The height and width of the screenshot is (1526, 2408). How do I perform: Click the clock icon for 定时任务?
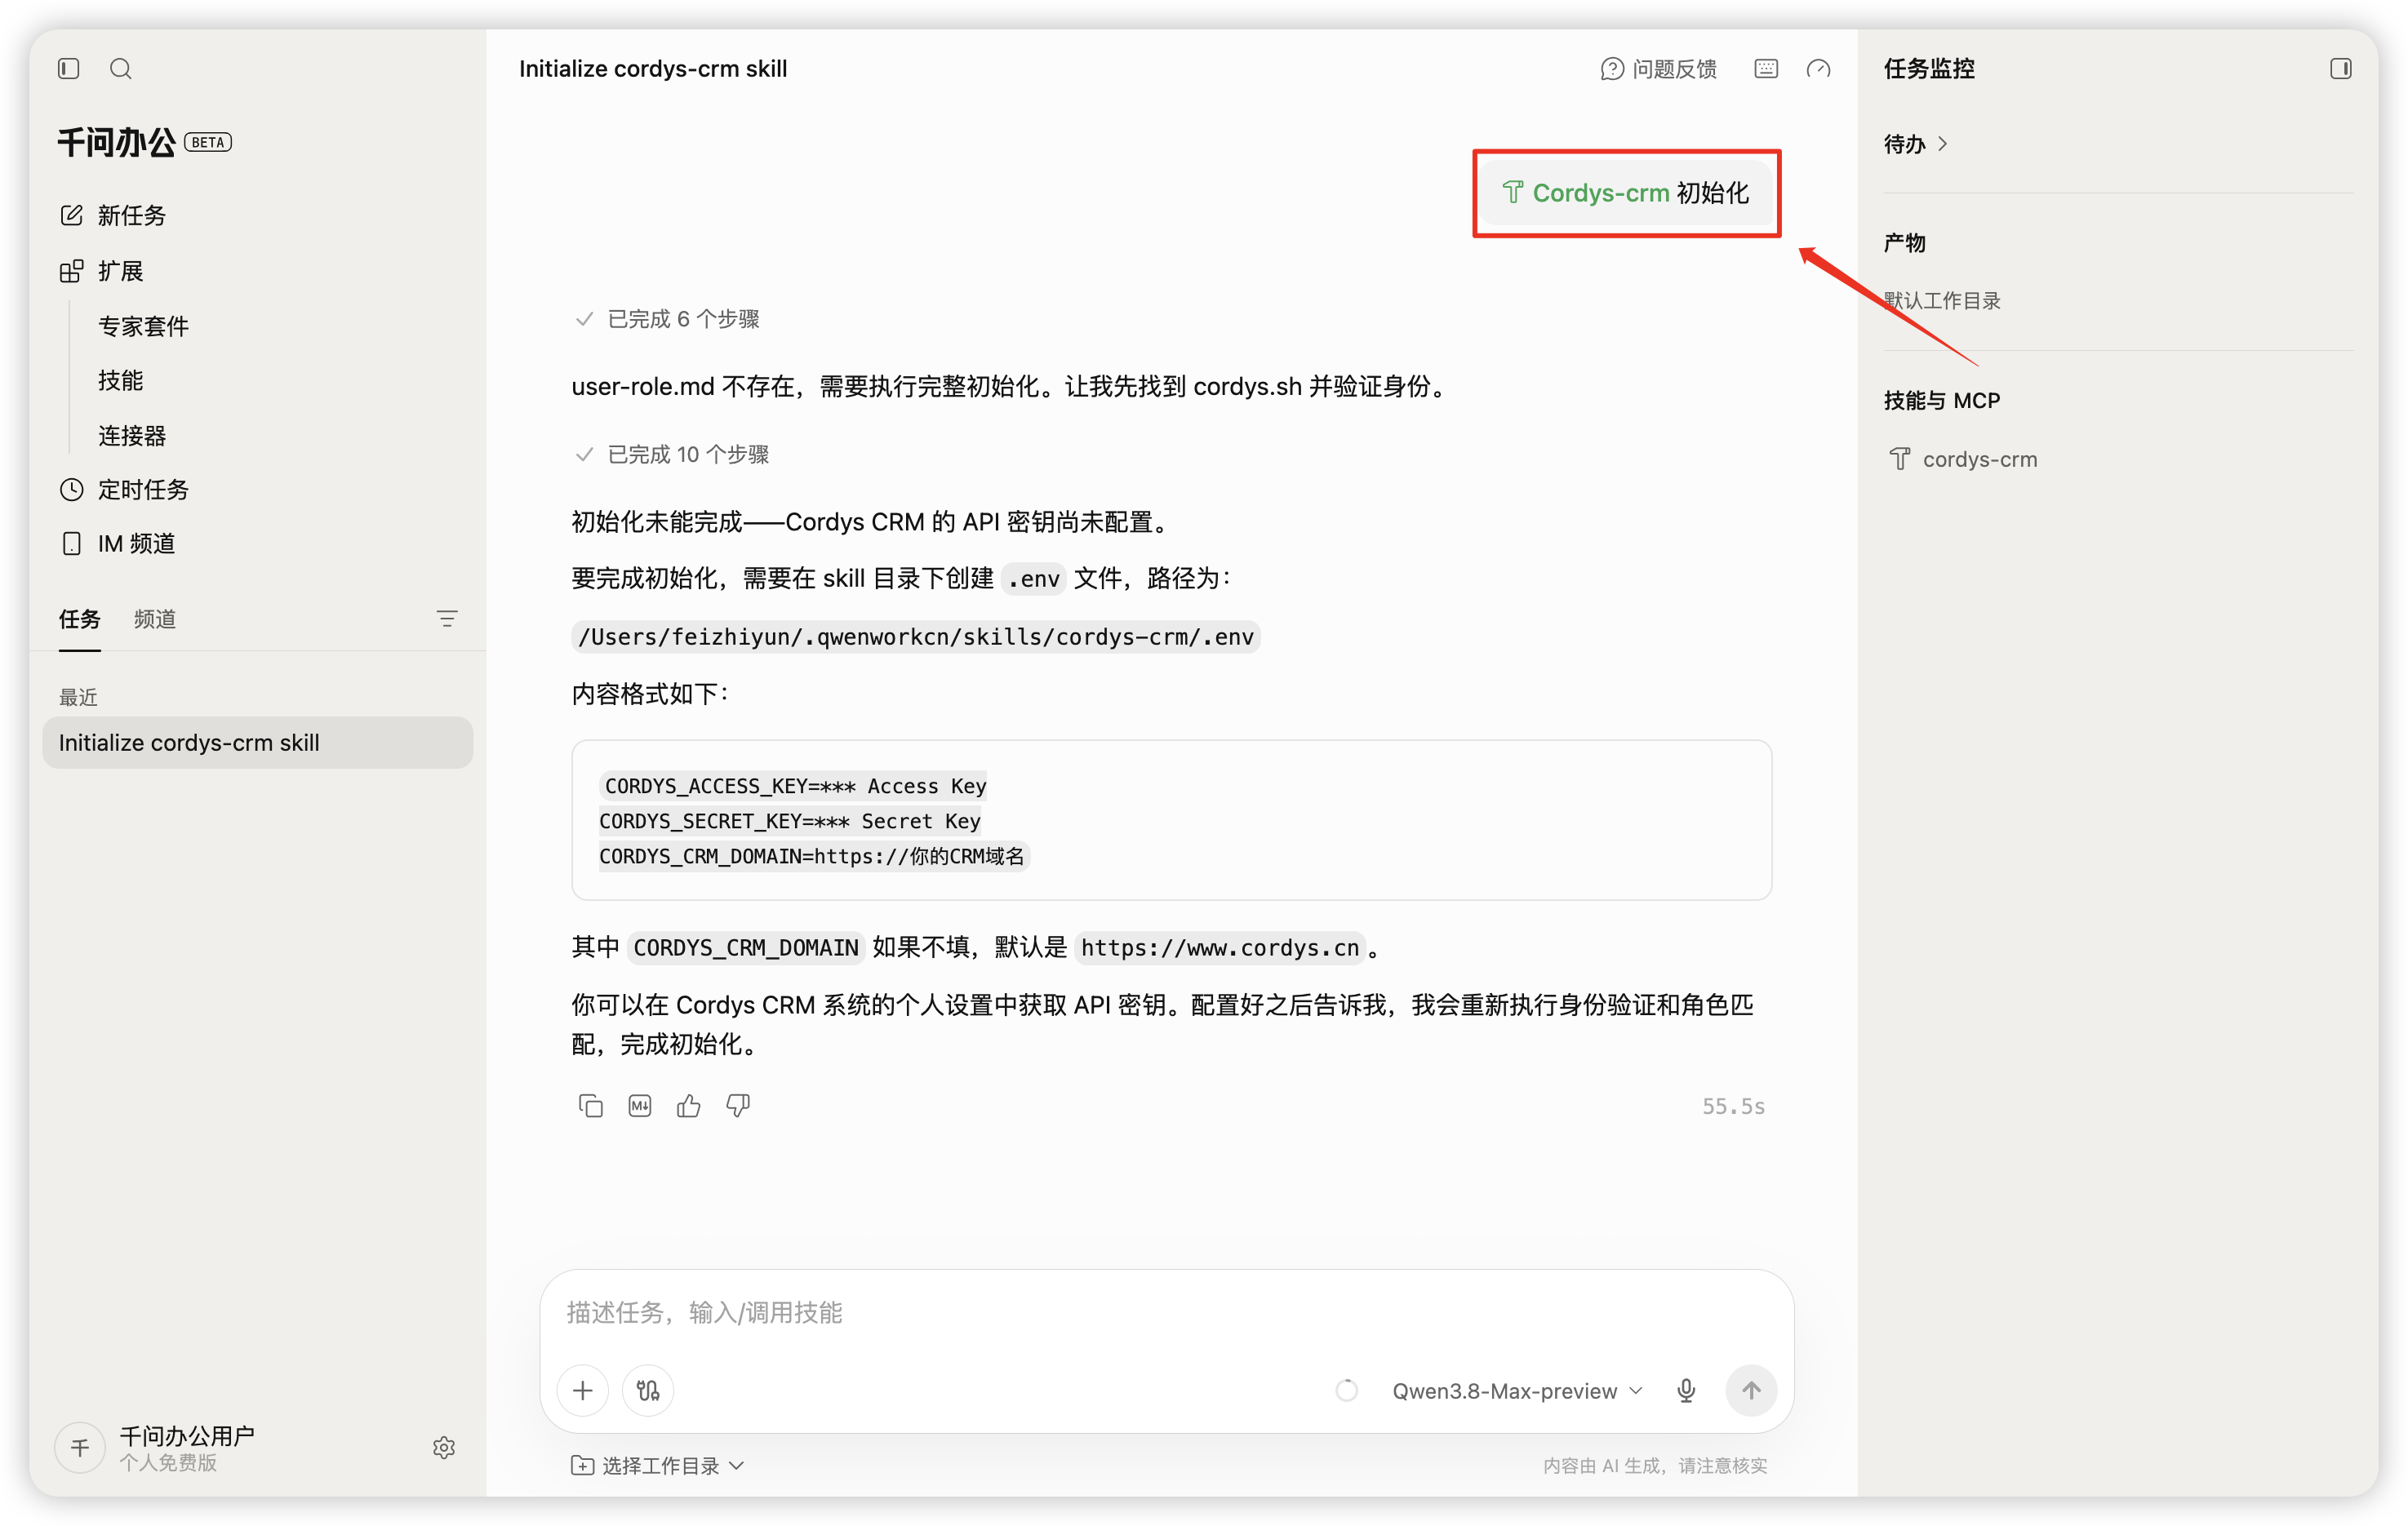(x=71, y=489)
